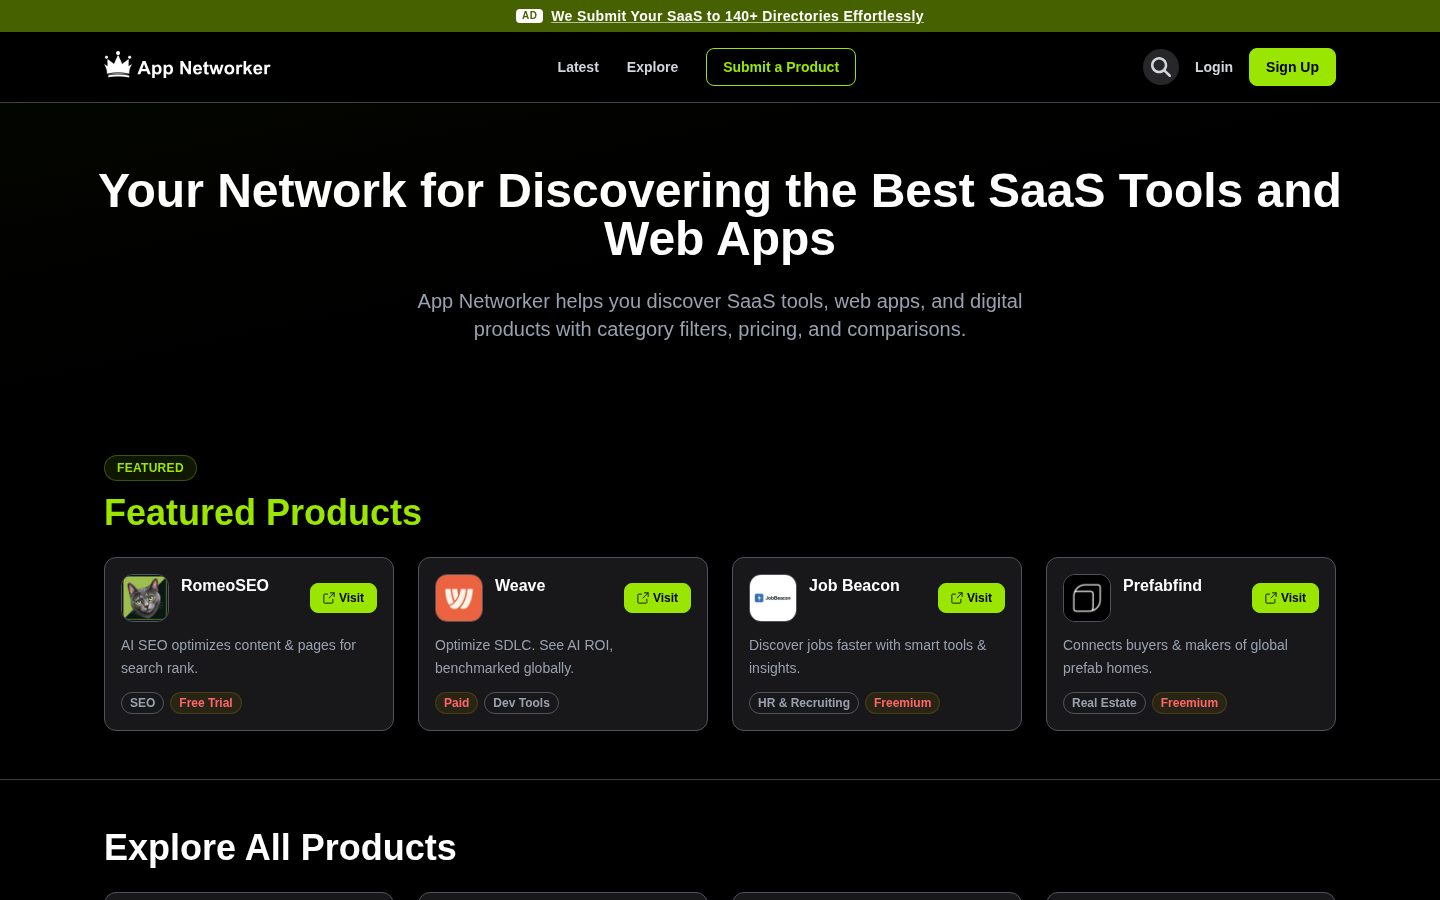The height and width of the screenshot is (900, 1440).
Task: Visit the Prefabfind product
Action: click(x=1285, y=598)
